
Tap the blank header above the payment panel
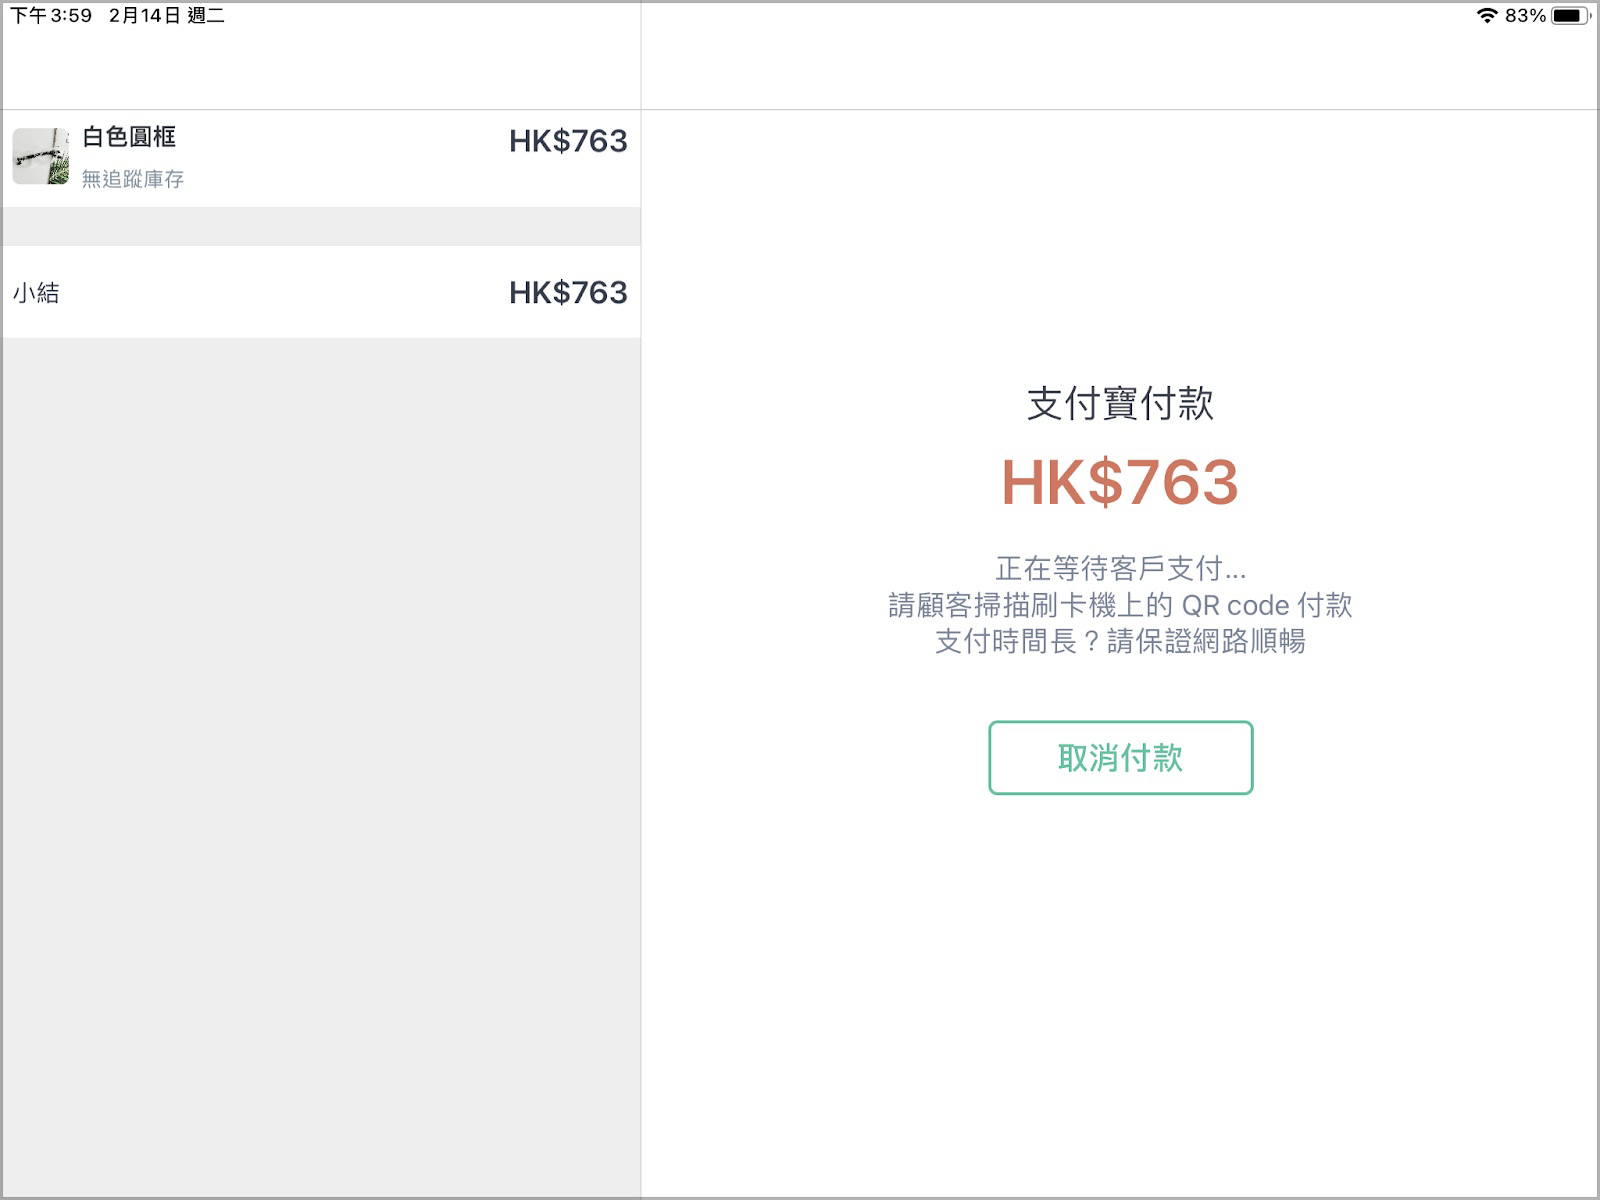1120,68
